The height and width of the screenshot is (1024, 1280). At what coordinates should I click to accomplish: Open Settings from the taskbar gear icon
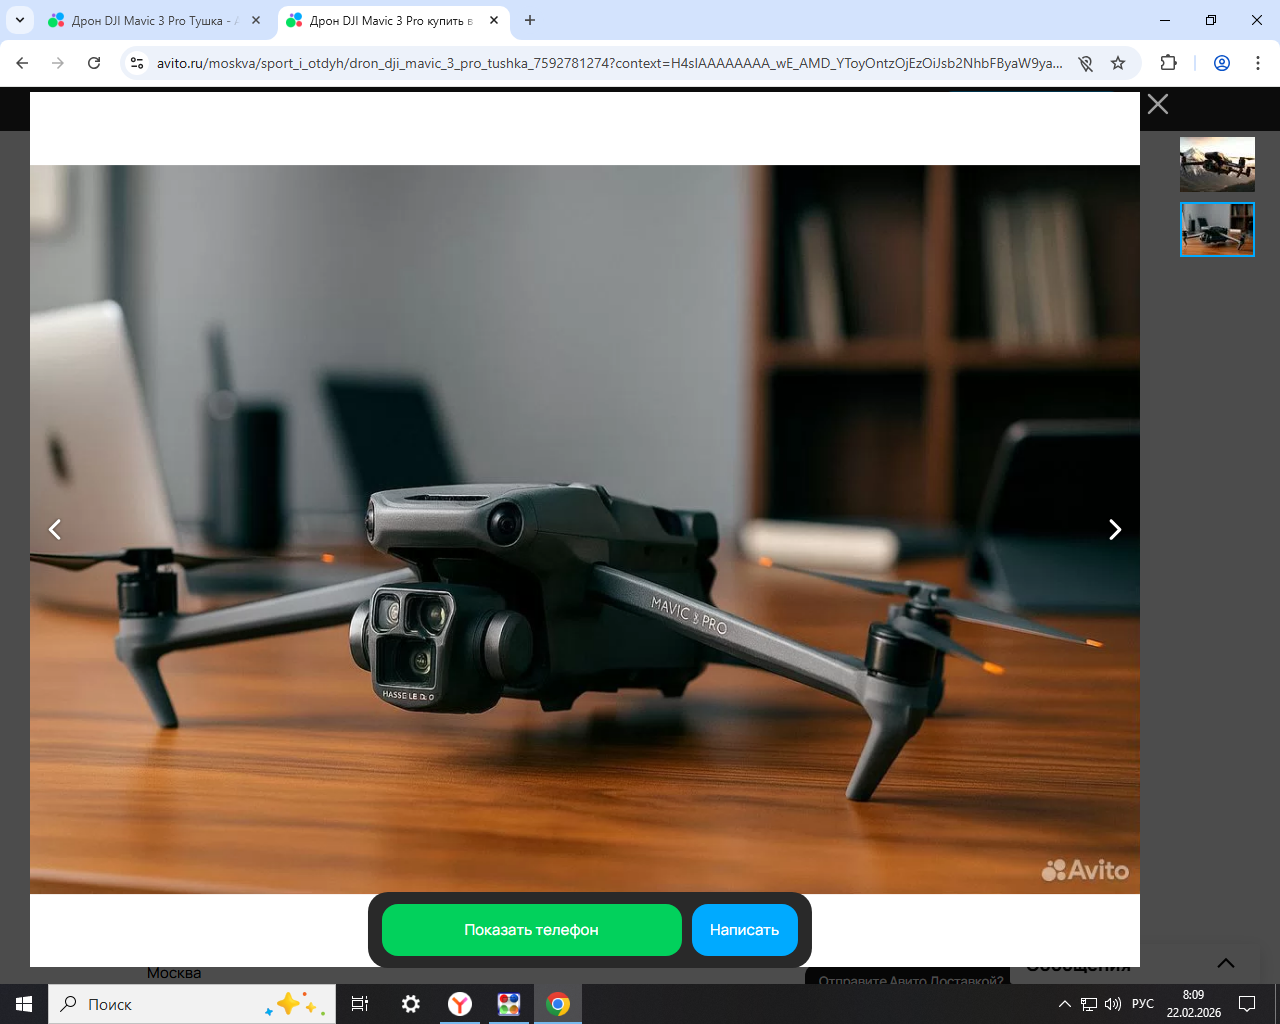(410, 1004)
